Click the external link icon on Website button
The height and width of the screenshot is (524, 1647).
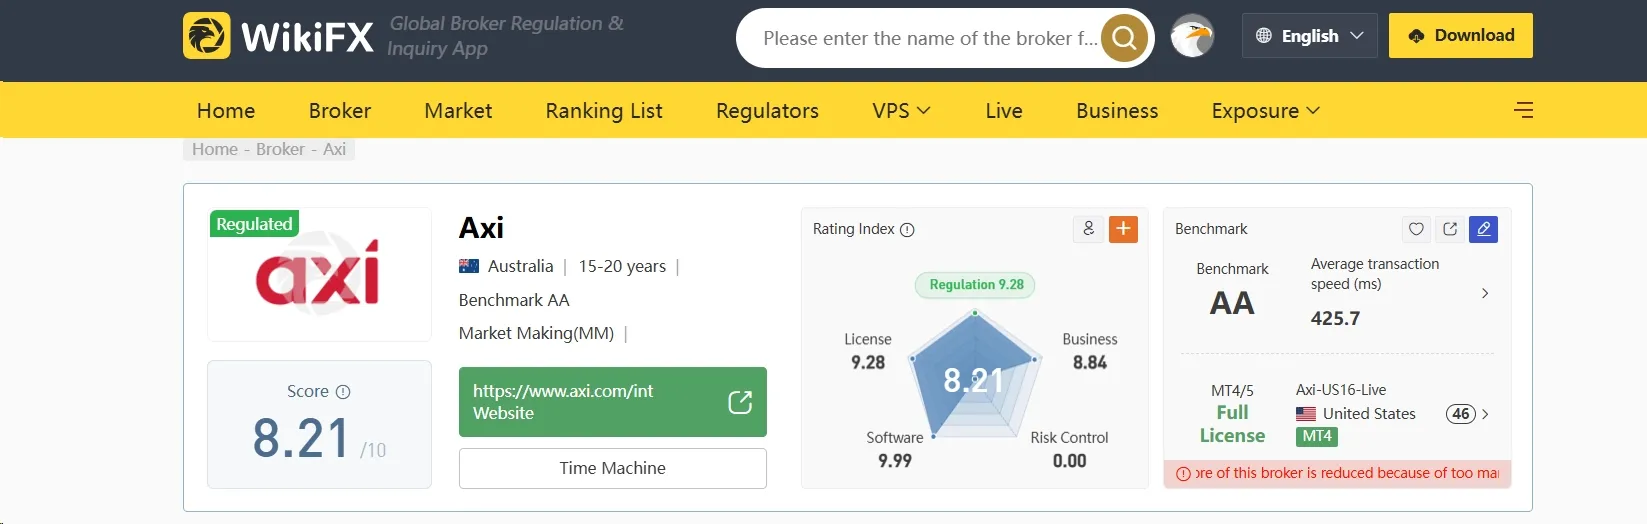click(x=740, y=402)
